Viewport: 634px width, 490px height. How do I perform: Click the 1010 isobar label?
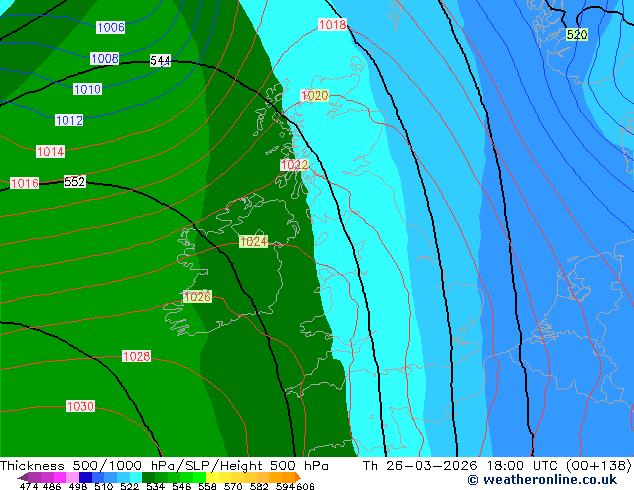coord(87,89)
